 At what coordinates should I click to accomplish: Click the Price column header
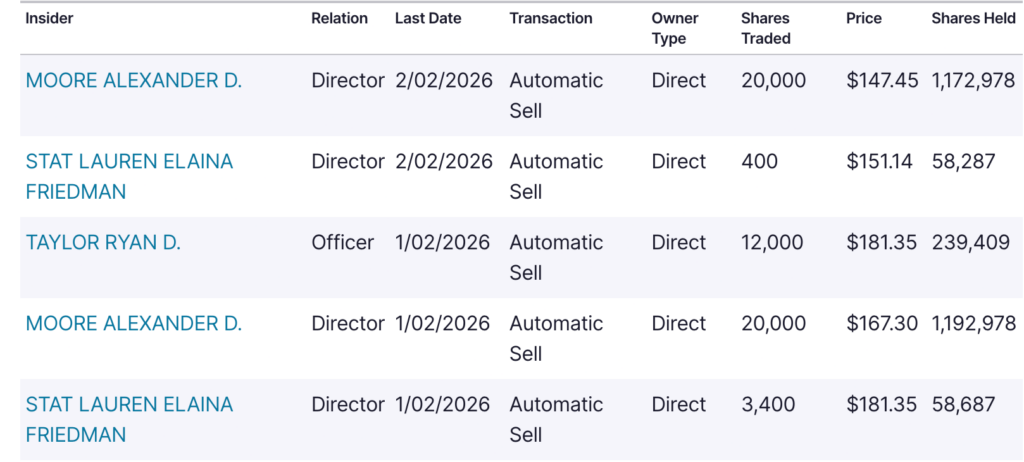point(864,18)
